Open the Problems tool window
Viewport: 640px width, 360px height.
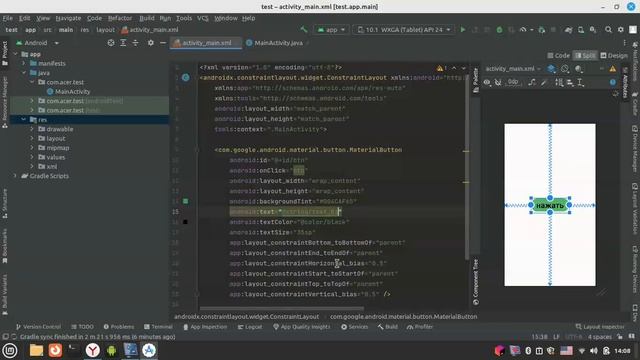point(119,327)
